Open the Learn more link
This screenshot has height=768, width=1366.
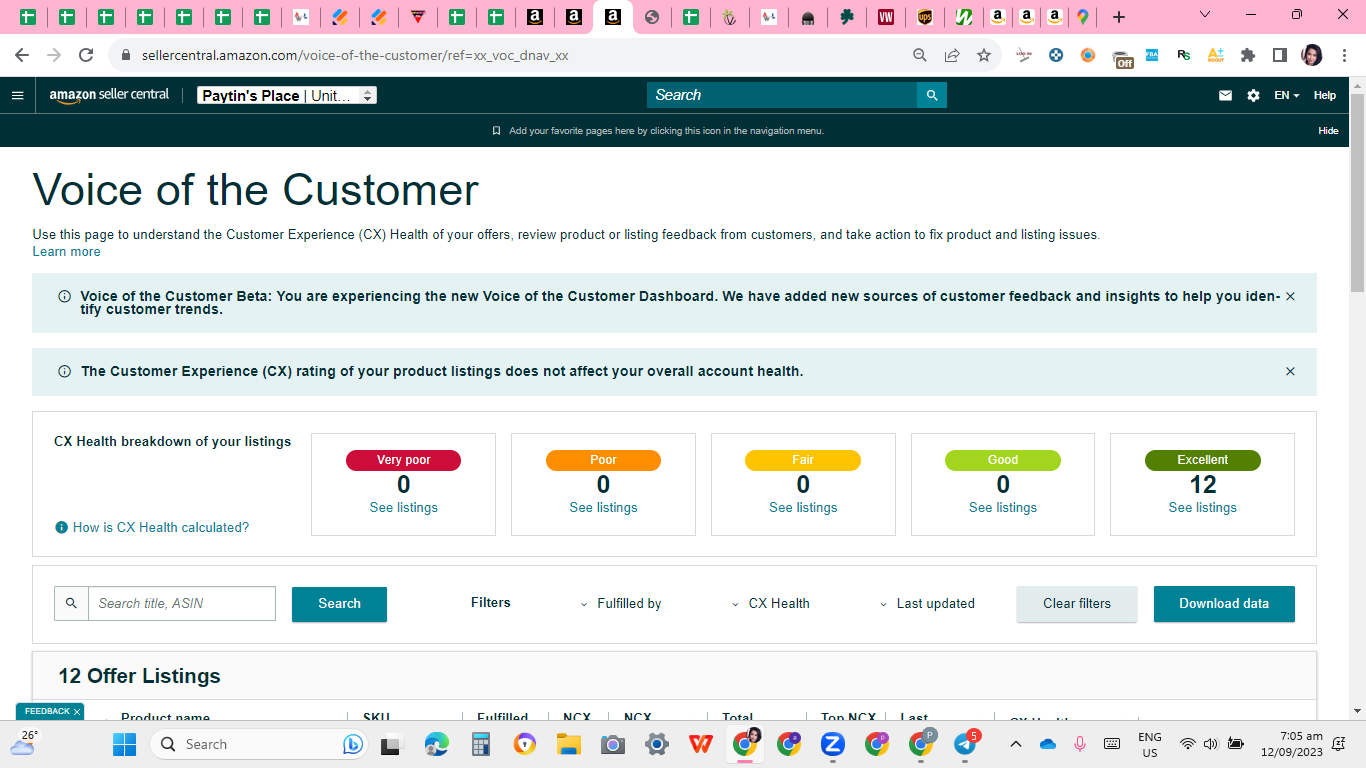(66, 252)
